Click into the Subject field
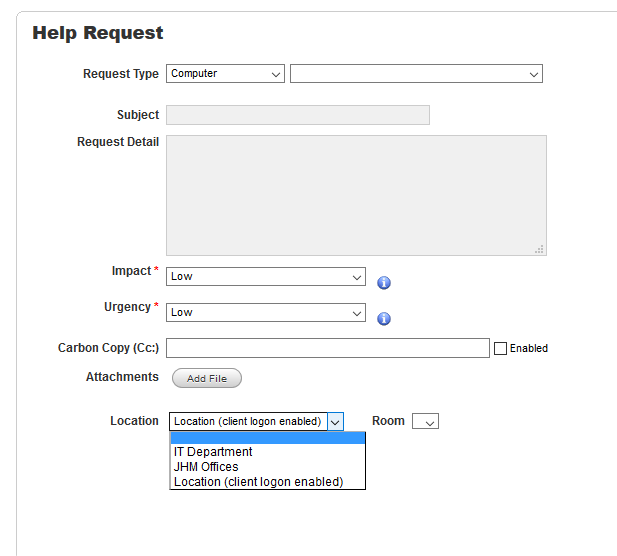 (297, 115)
